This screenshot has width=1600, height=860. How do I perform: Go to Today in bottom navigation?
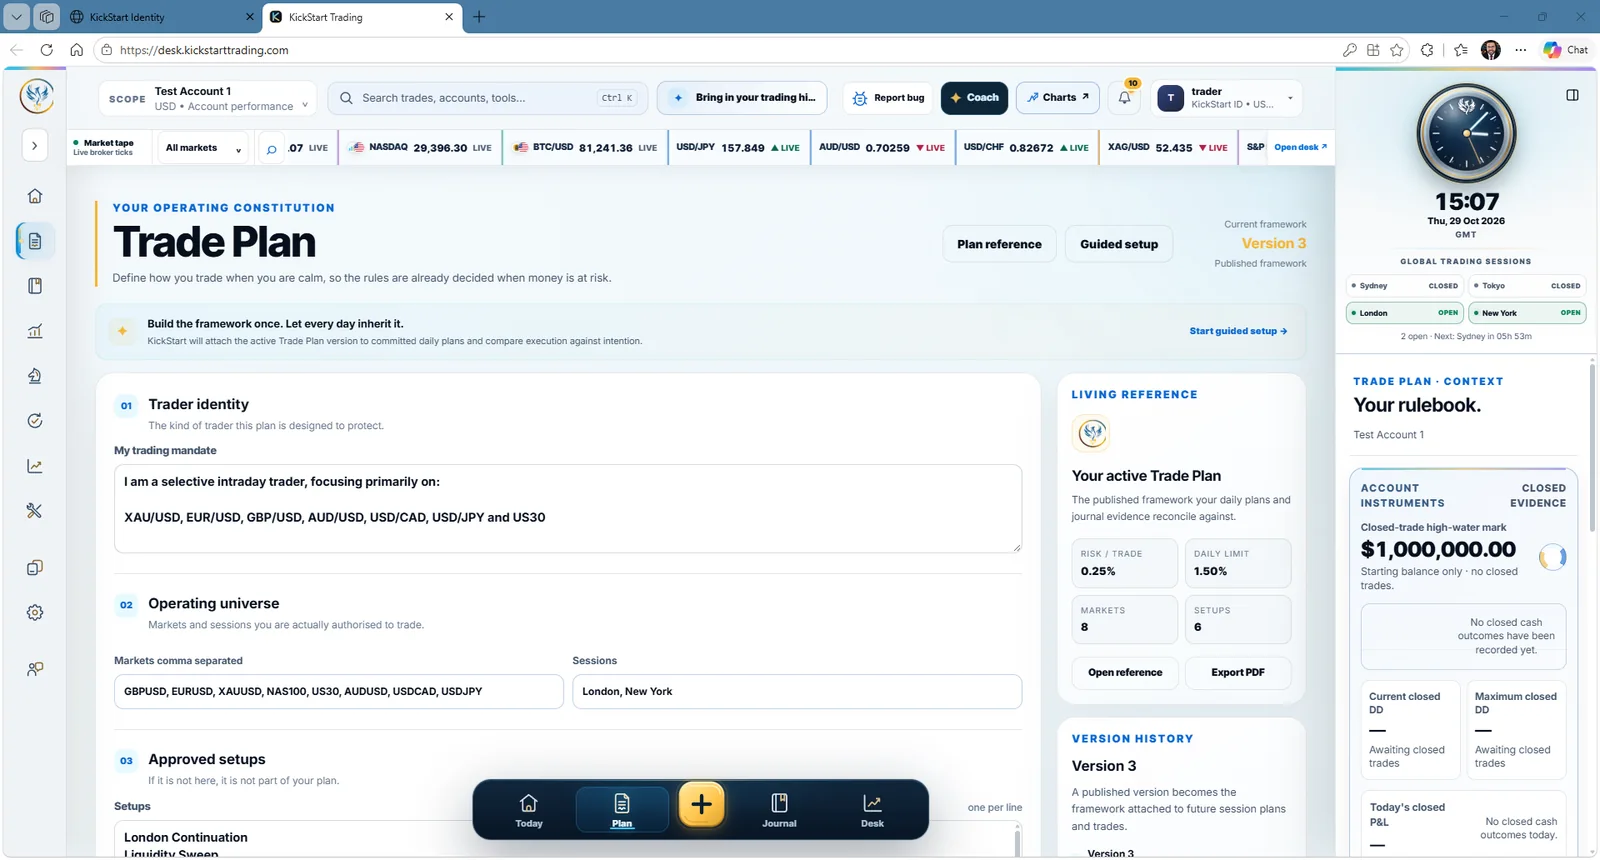pyautogui.click(x=529, y=810)
